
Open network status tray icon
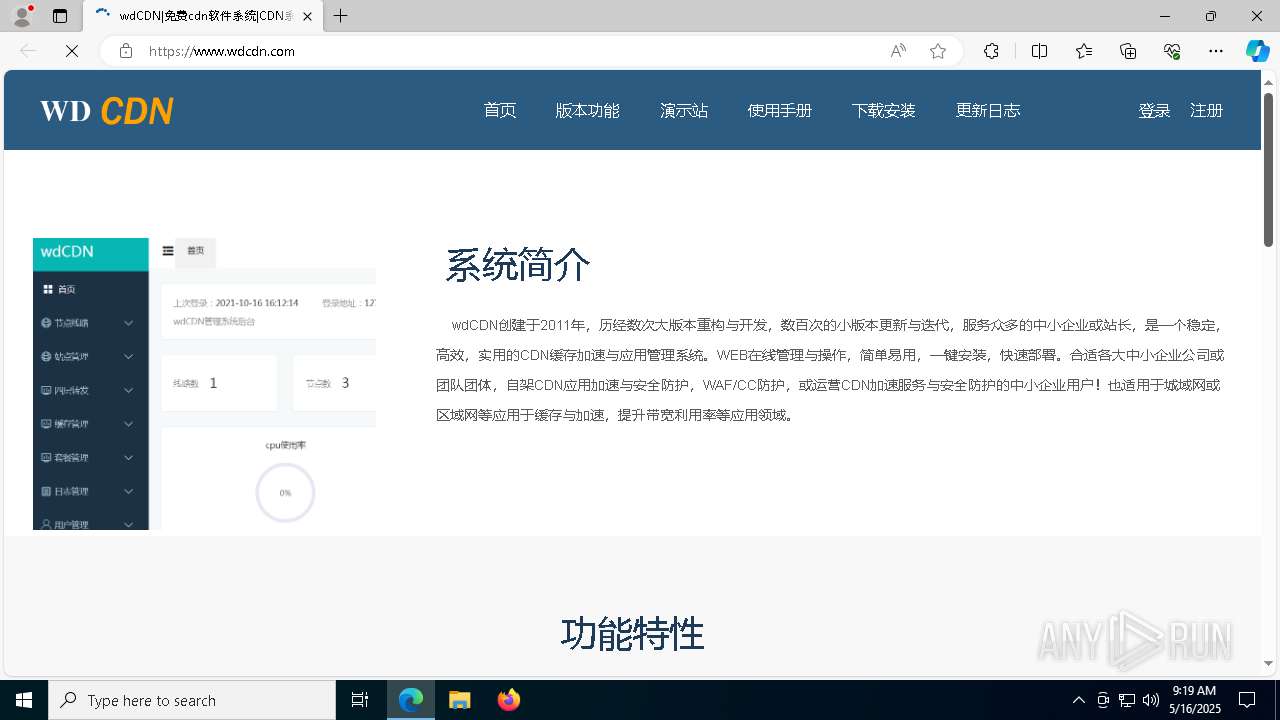pyautogui.click(x=1127, y=700)
